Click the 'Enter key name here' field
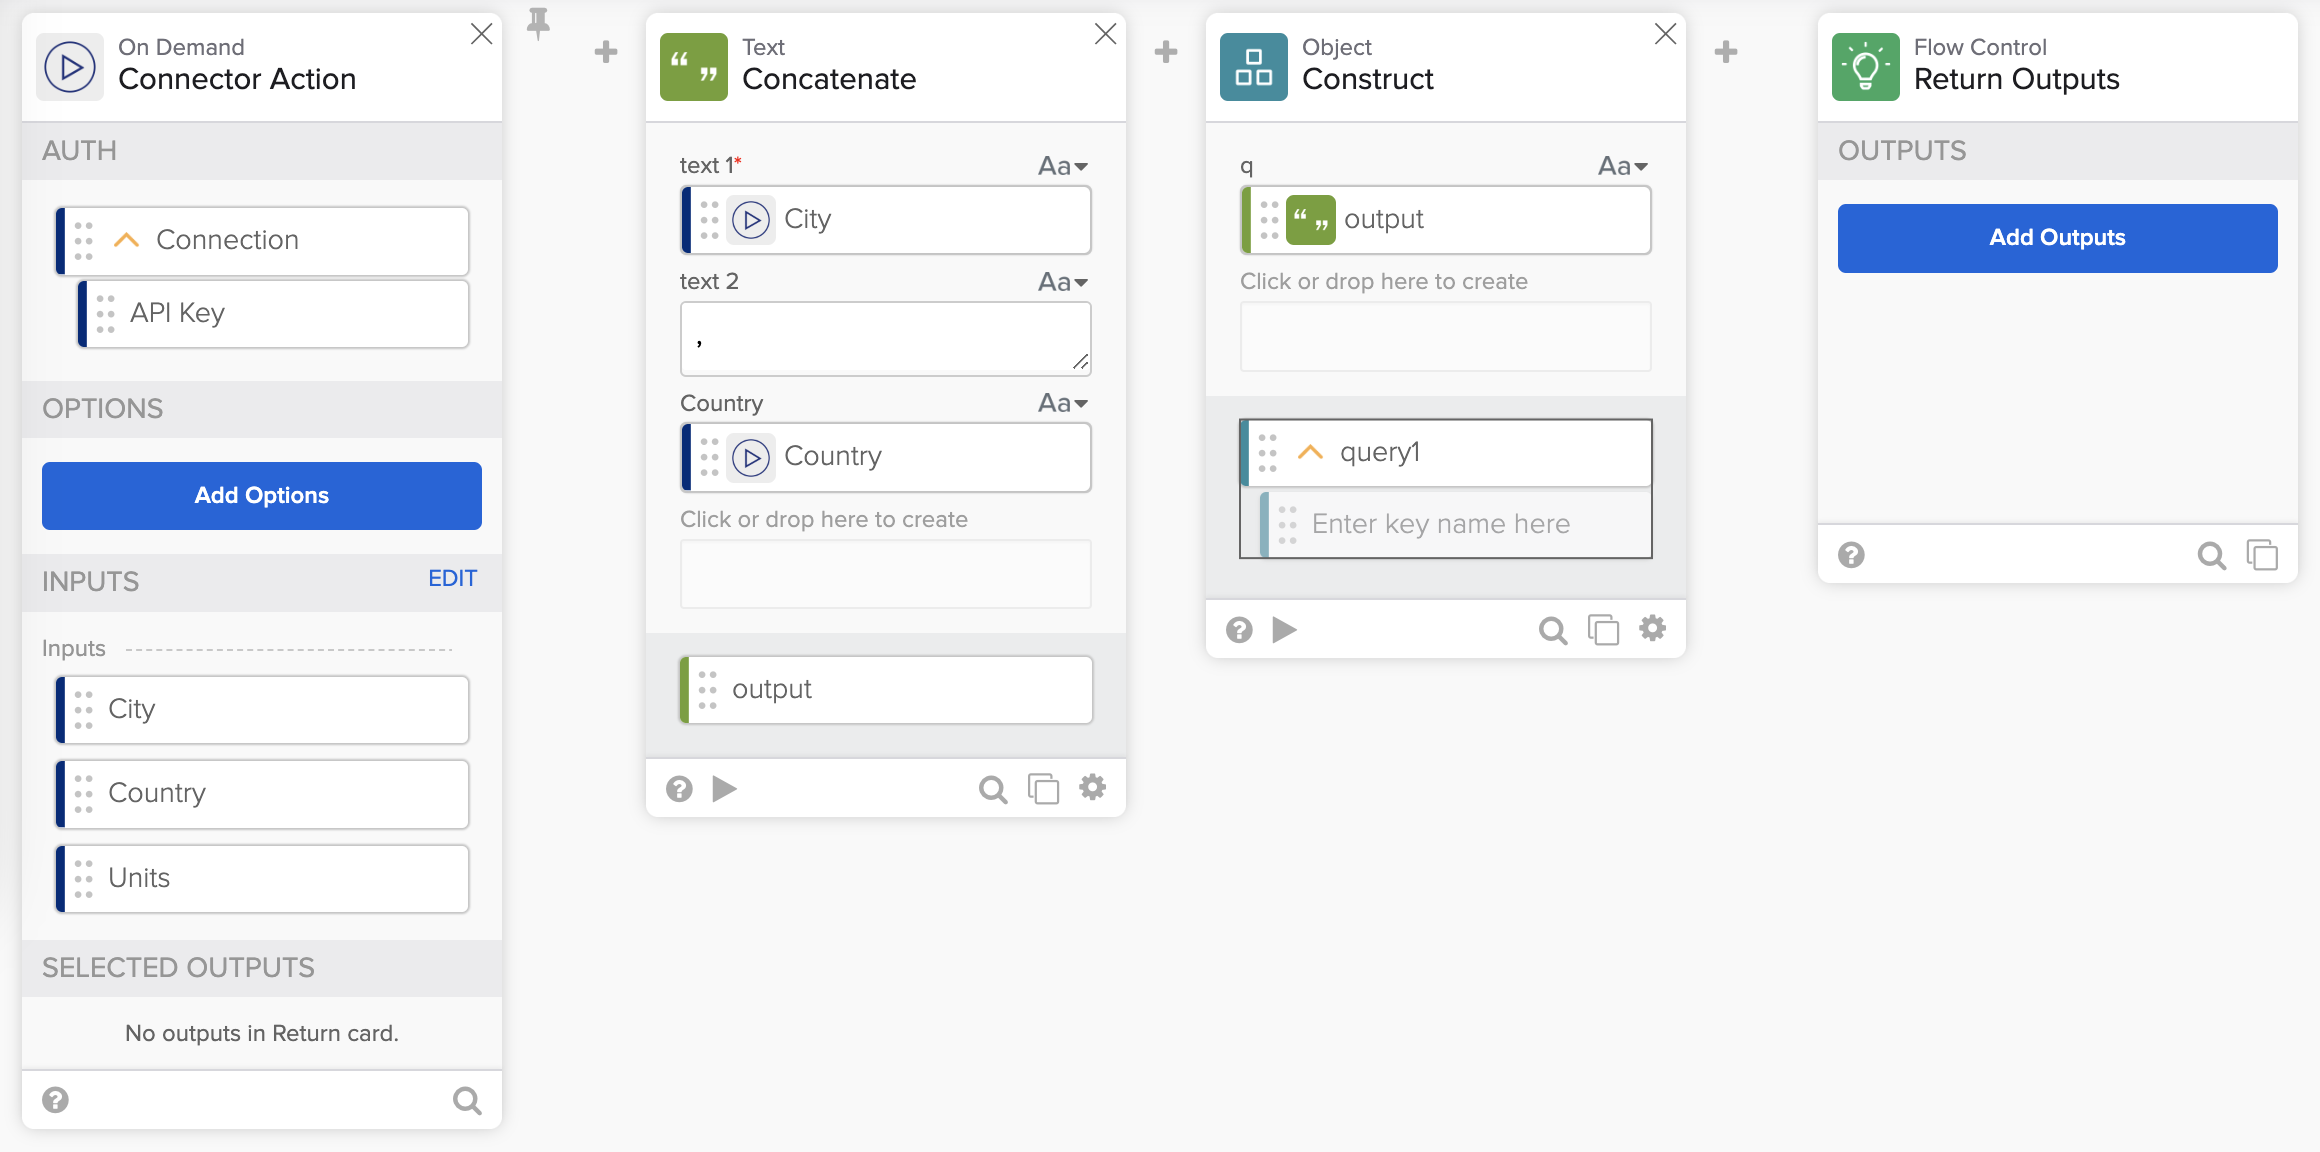Image resolution: width=2320 pixels, height=1152 pixels. tap(1460, 524)
